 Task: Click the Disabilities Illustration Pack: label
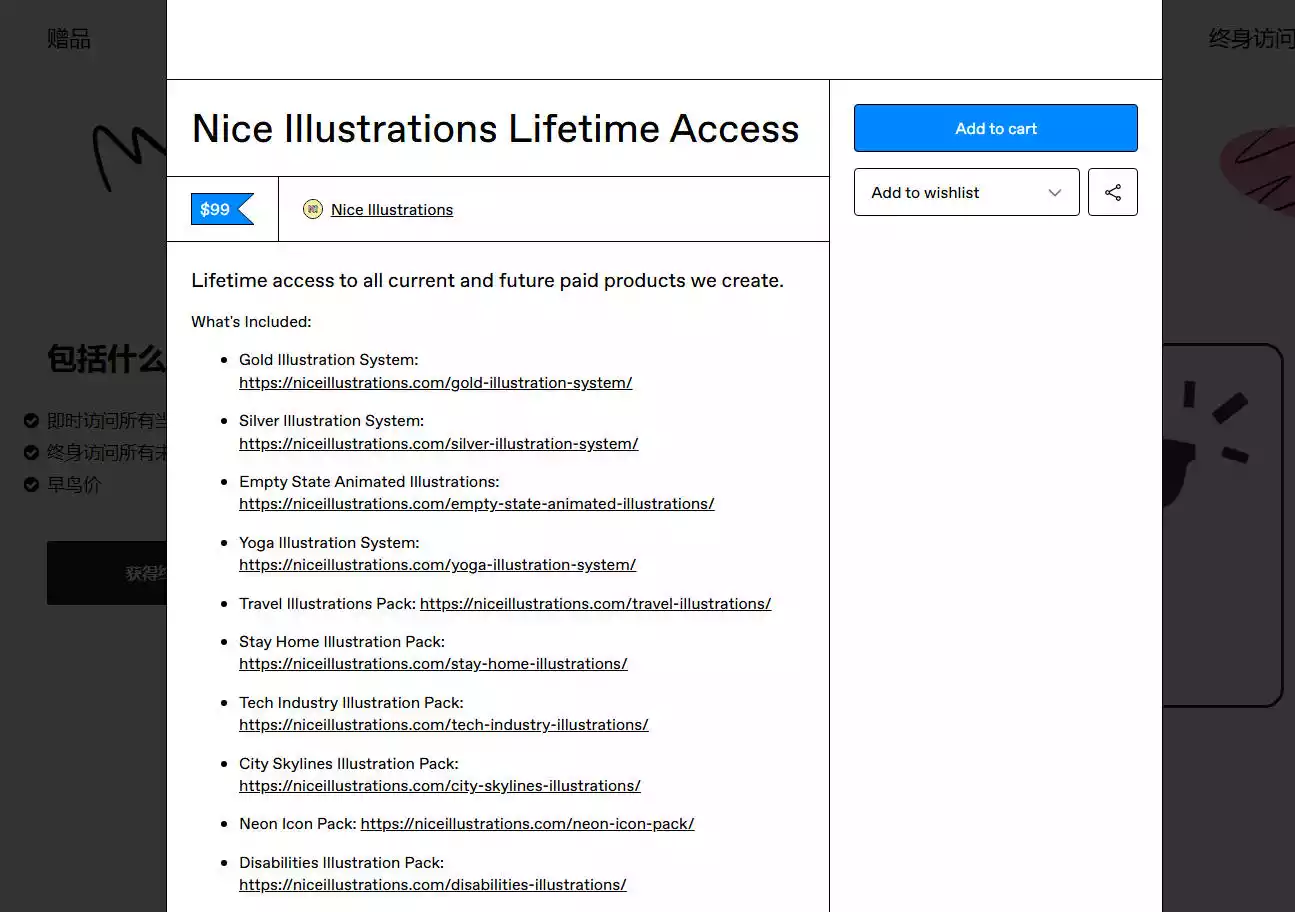point(342,862)
